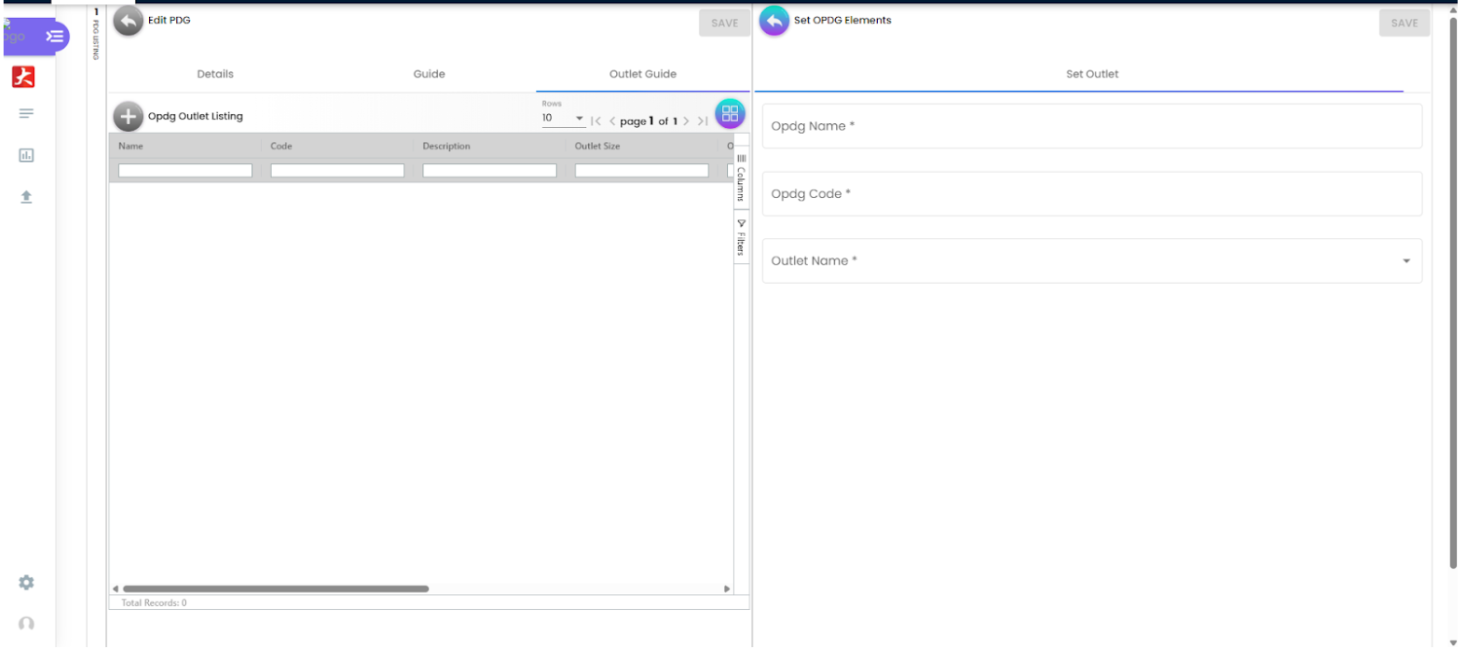Switch to the Guide tab

pyautogui.click(x=429, y=74)
